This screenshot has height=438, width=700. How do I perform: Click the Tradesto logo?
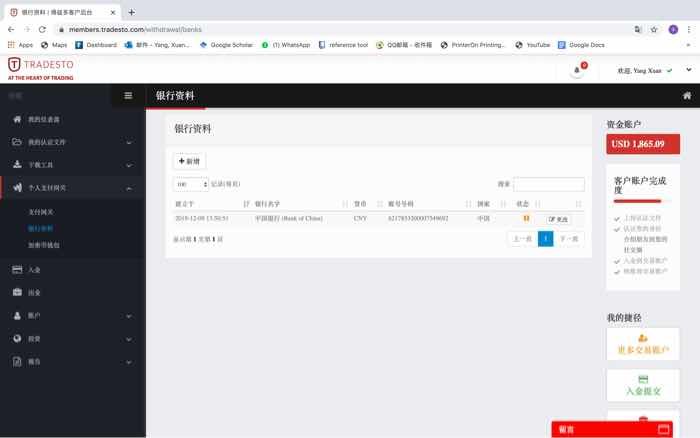tap(41, 69)
